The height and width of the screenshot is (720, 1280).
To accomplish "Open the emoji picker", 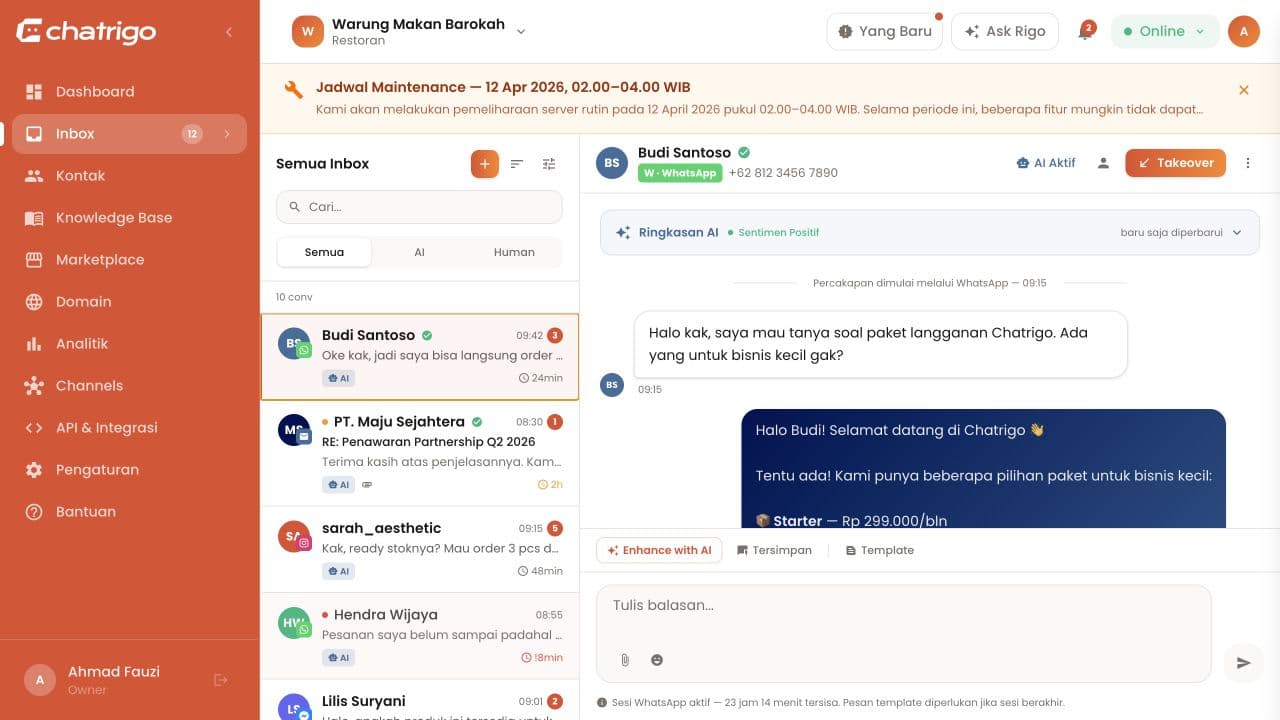I will point(657,660).
